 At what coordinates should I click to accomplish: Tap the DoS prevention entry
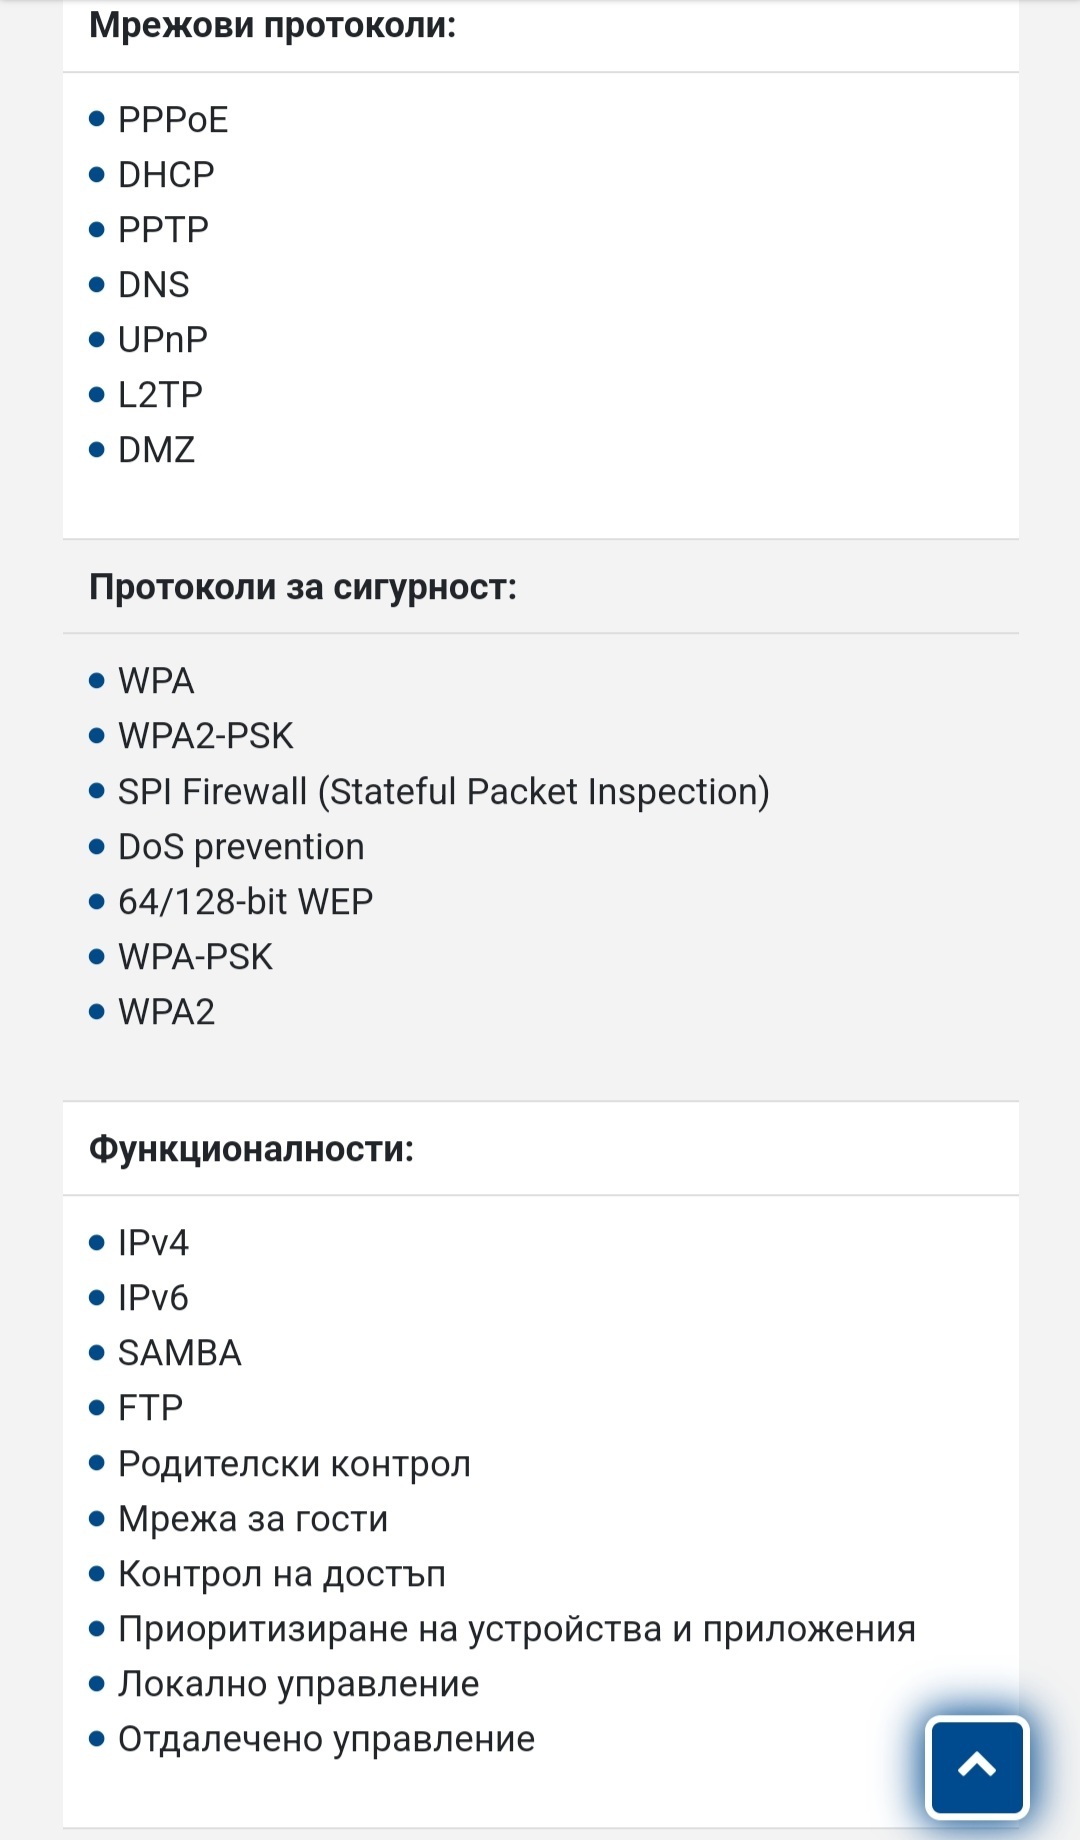coord(241,847)
